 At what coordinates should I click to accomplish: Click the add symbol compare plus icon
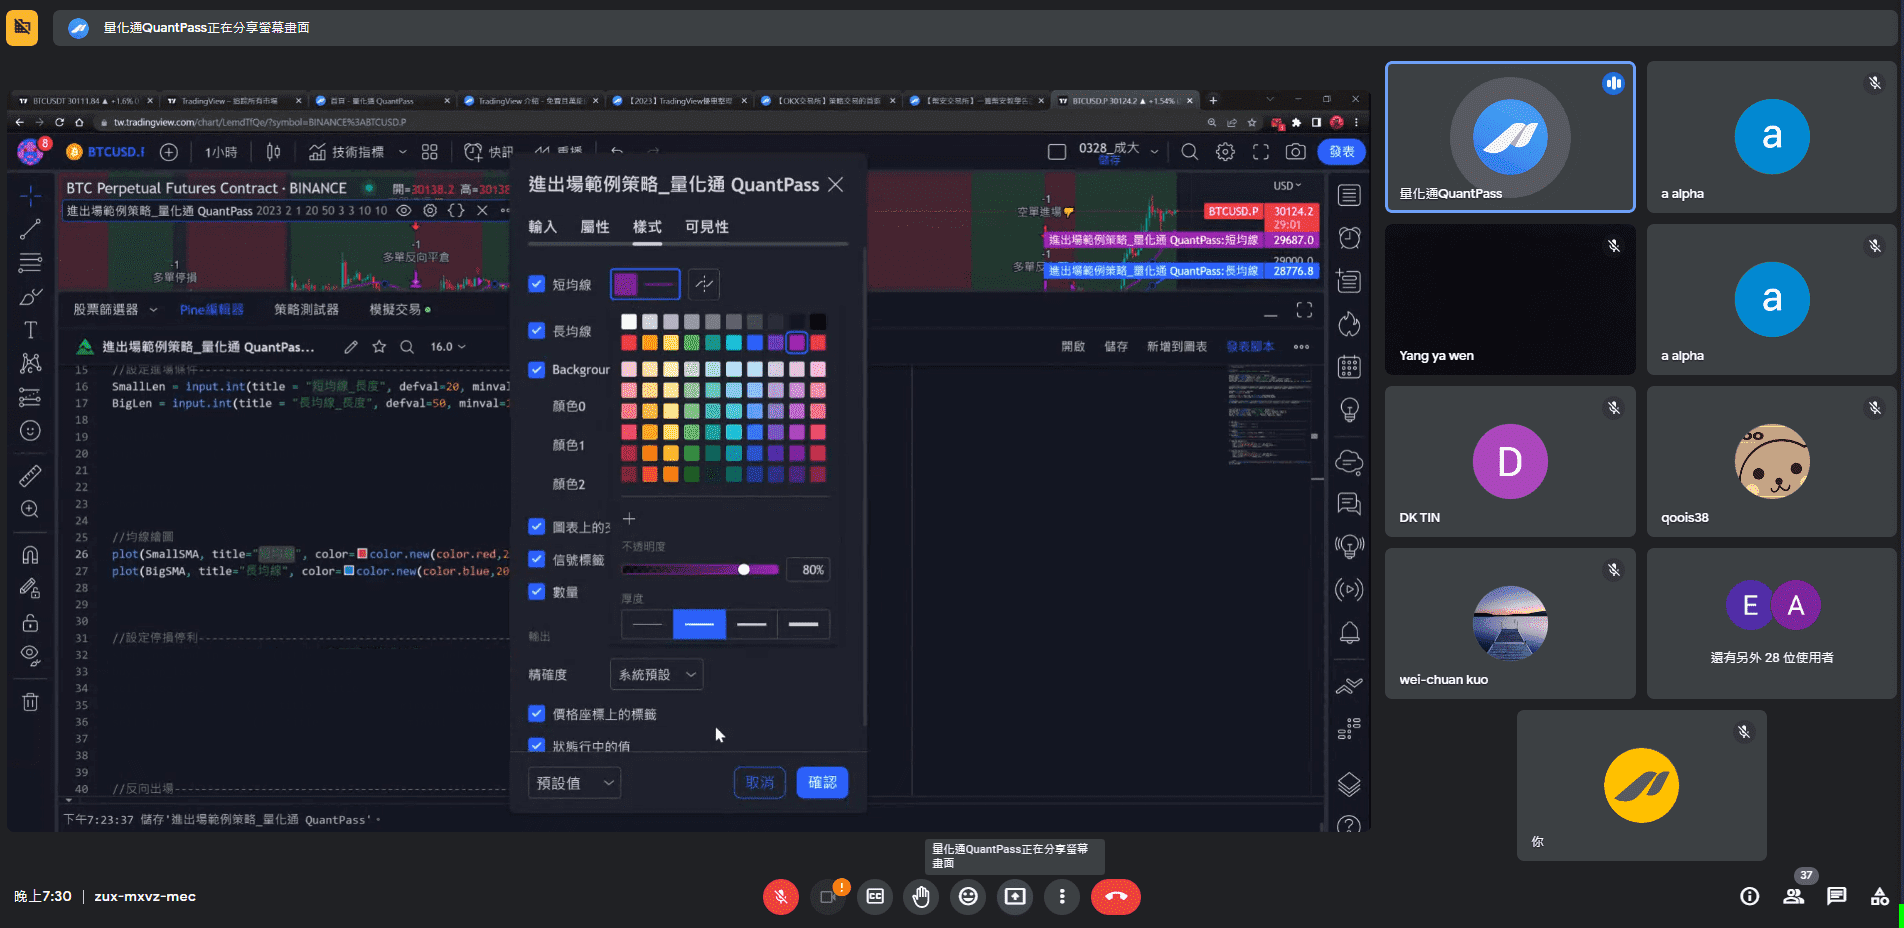169,152
